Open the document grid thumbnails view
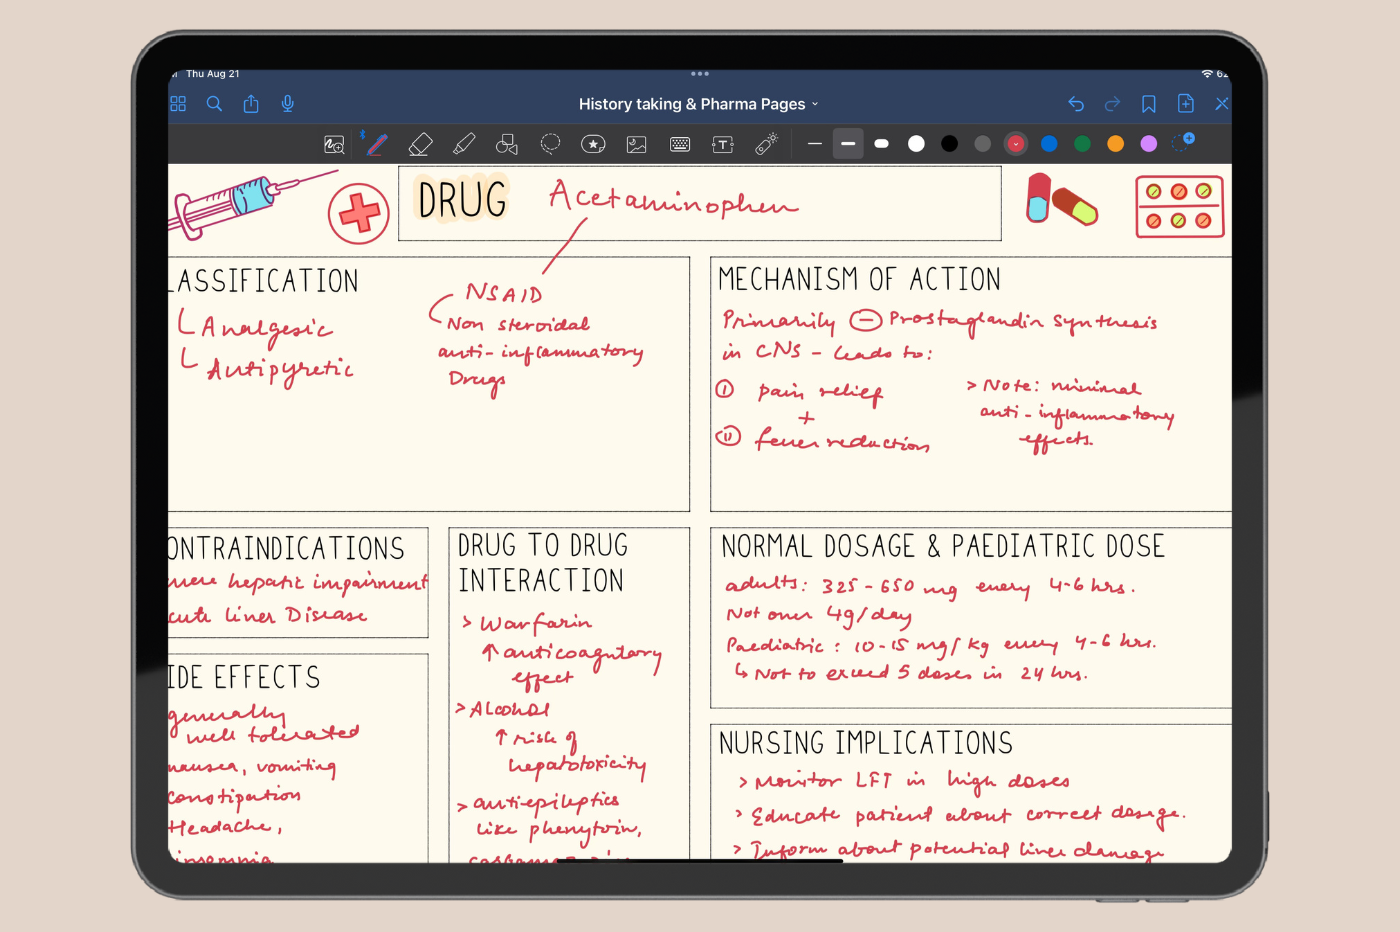 (178, 104)
